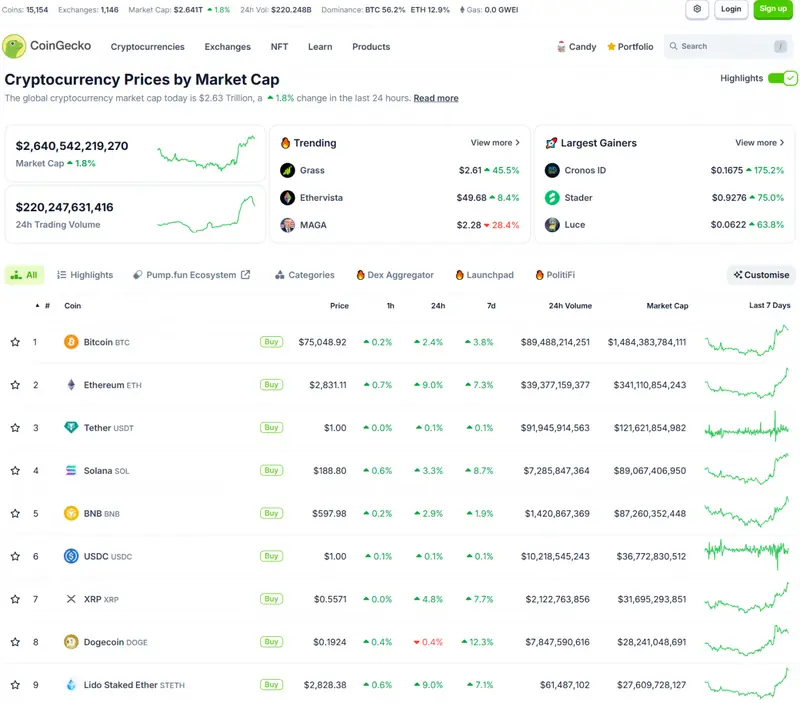
Task: Open the Products nav dropdown
Action: click(371, 47)
